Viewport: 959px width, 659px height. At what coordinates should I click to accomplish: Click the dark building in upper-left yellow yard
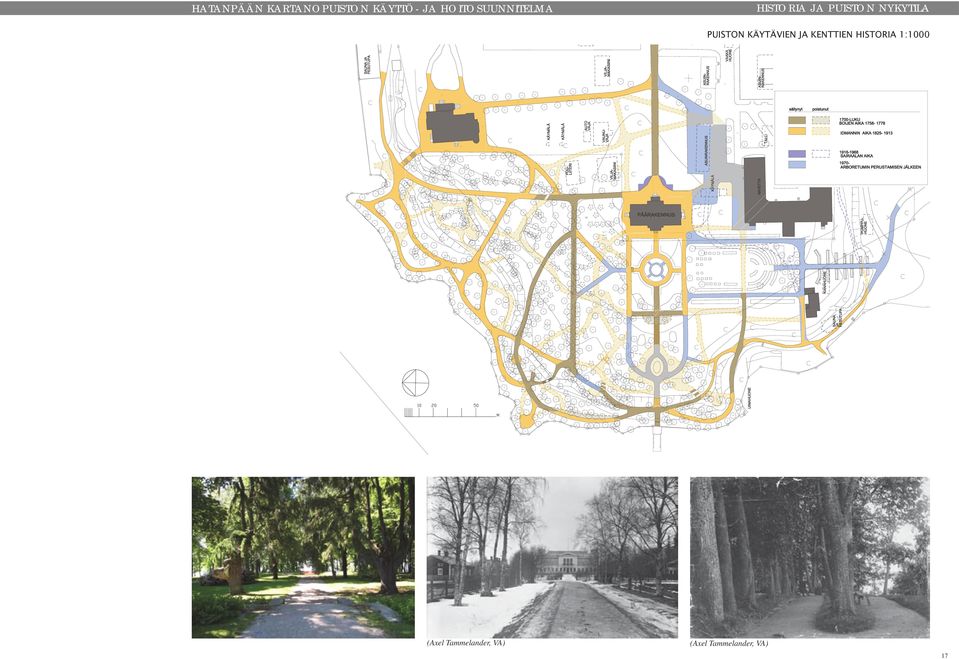click(452, 124)
